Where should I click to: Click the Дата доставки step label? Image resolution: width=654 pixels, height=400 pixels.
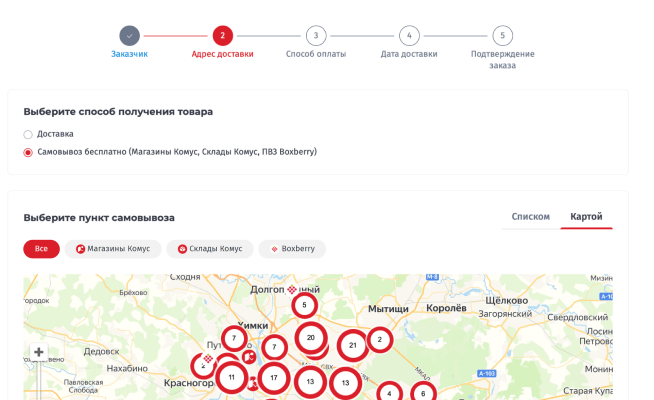(x=409, y=54)
